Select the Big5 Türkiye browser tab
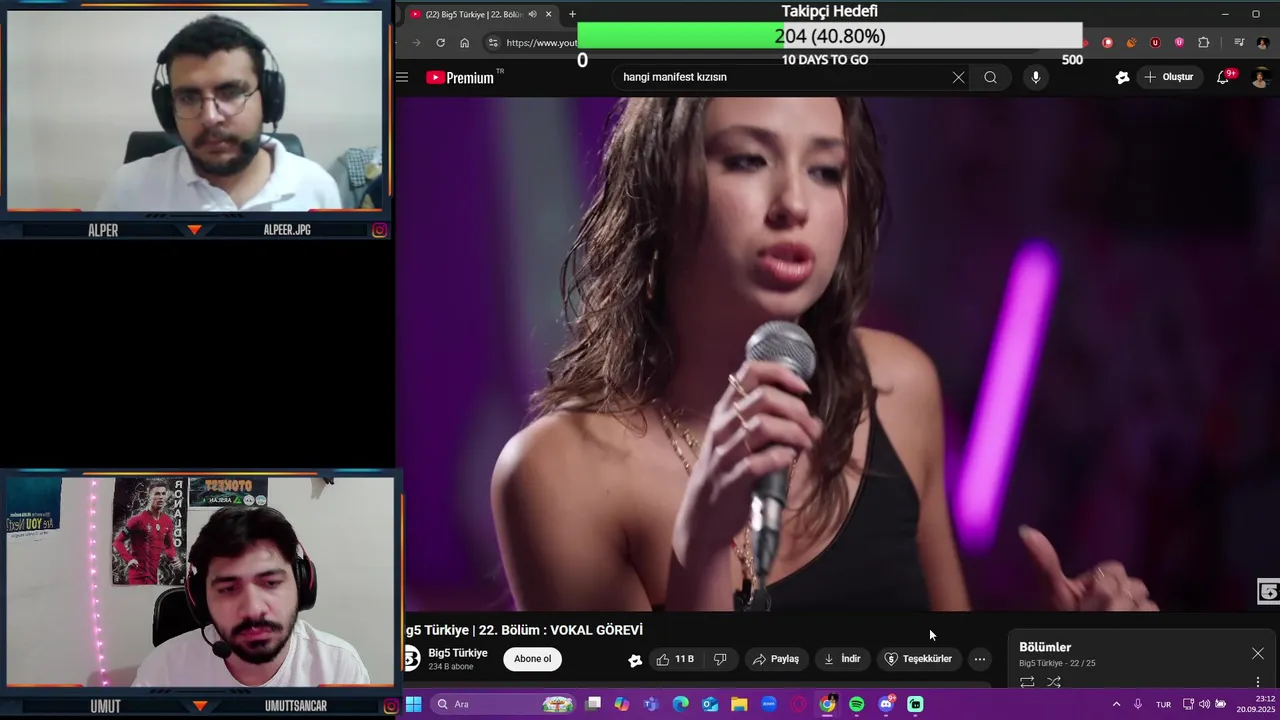Screen dimensions: 1280x720 pos(480,14)
